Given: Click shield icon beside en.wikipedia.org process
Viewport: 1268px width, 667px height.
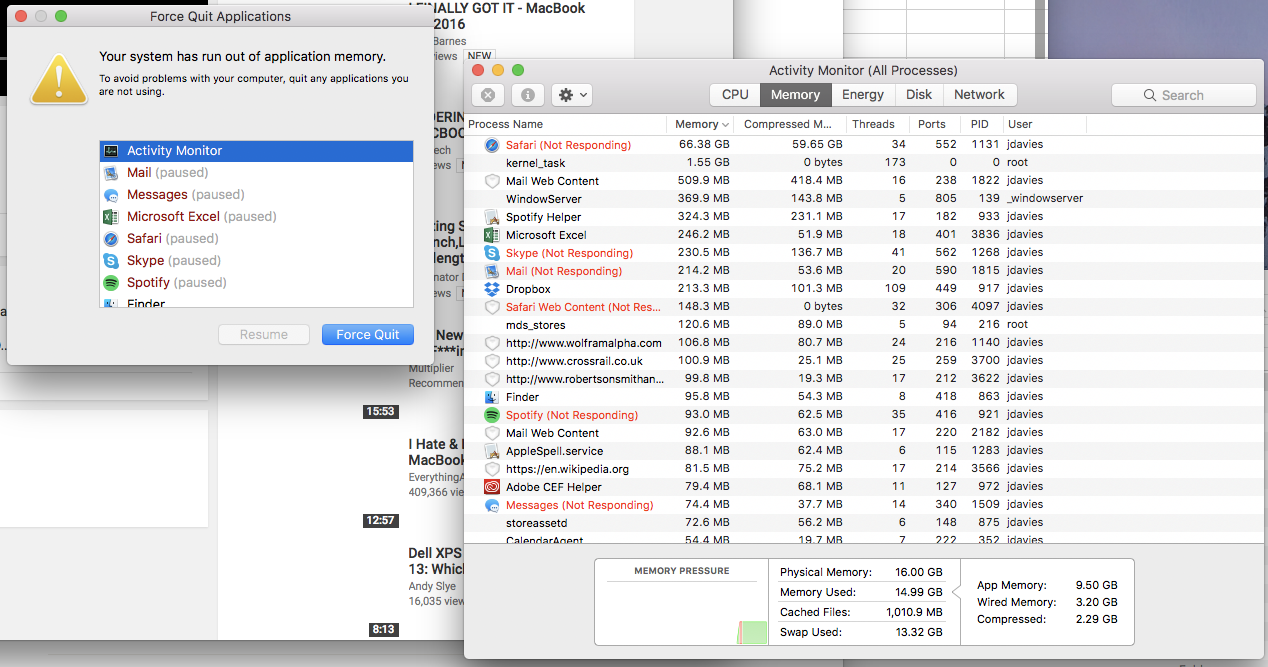Looking at the screenshot, I should pos(492,469).
